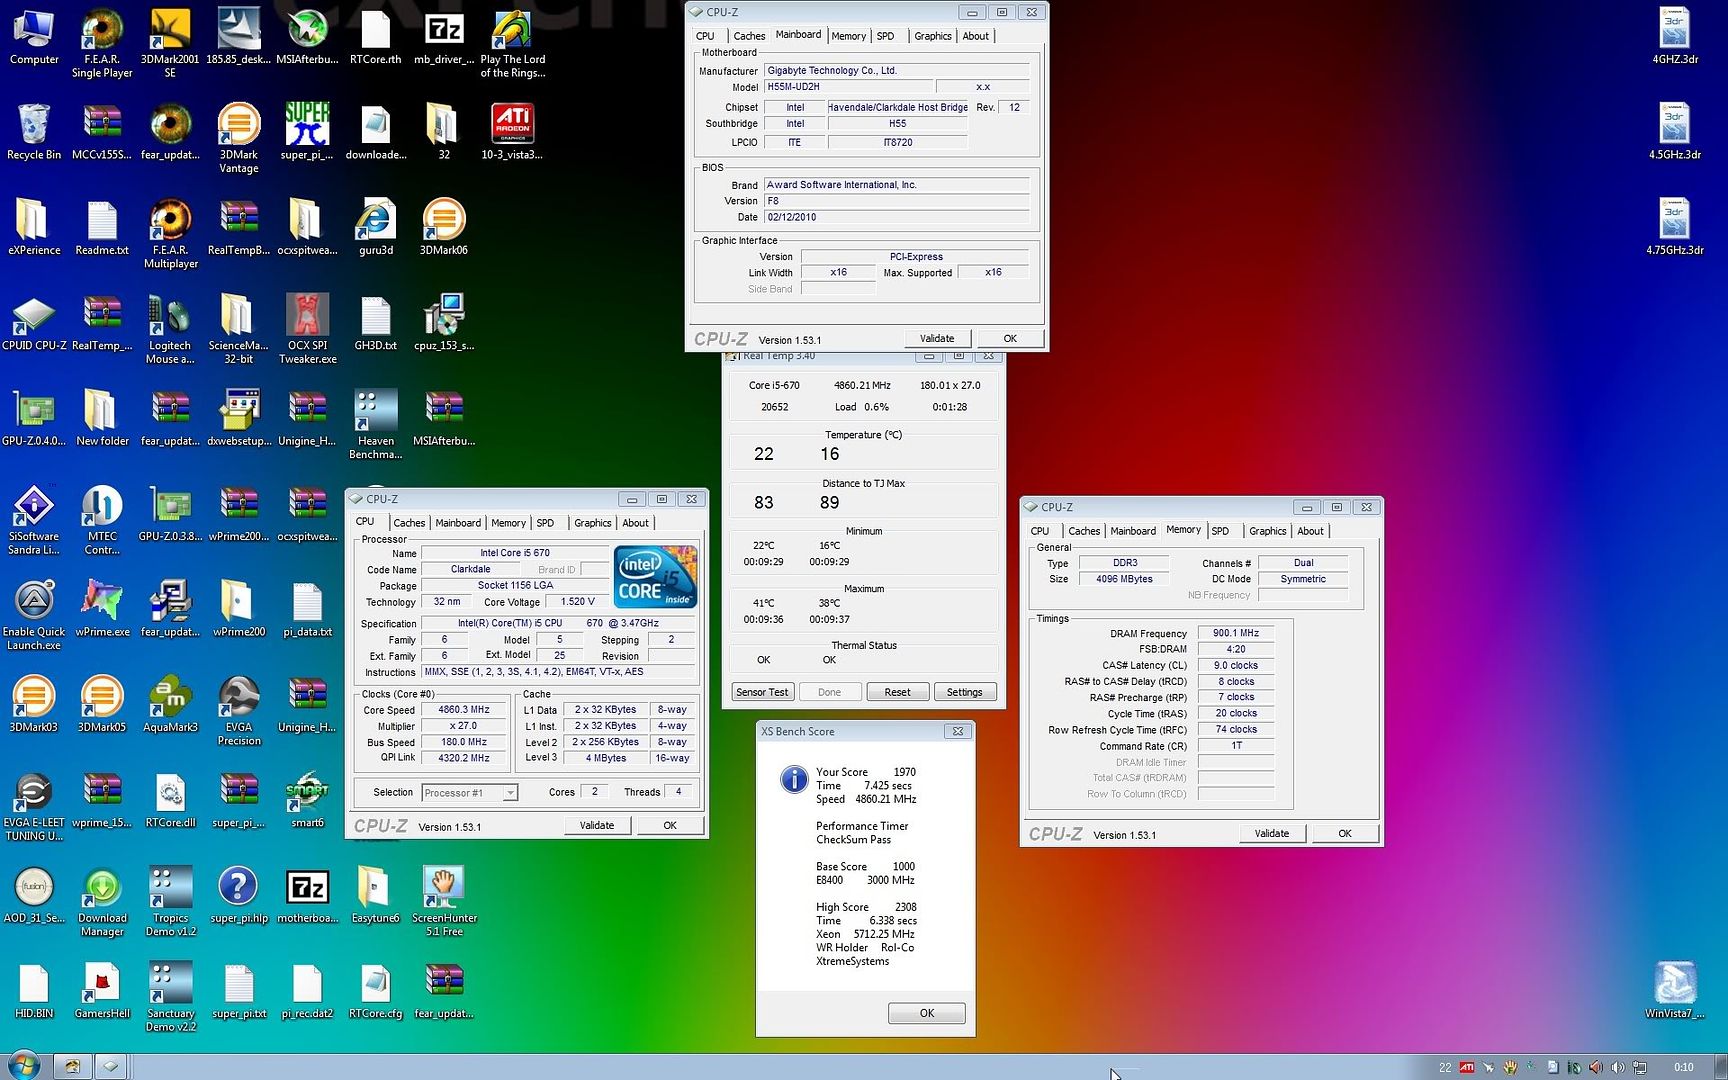Open the Processor selection dropdown in CPU-Z
The width and height of the screenshot is (1728, 1080).
470,793
